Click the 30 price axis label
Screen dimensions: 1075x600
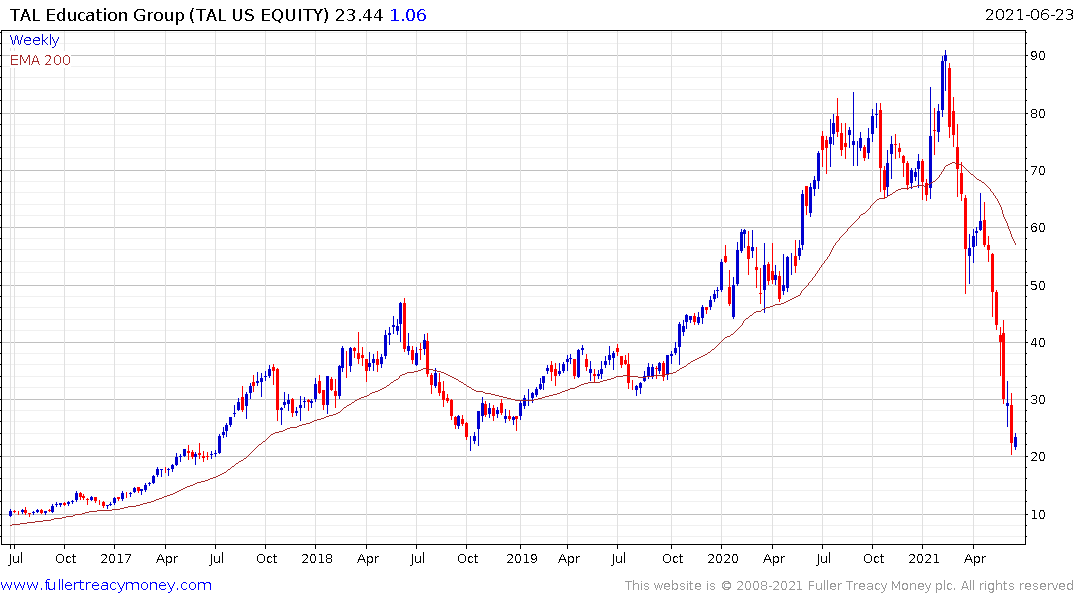pyautogui.click(x=1037, y=400)
